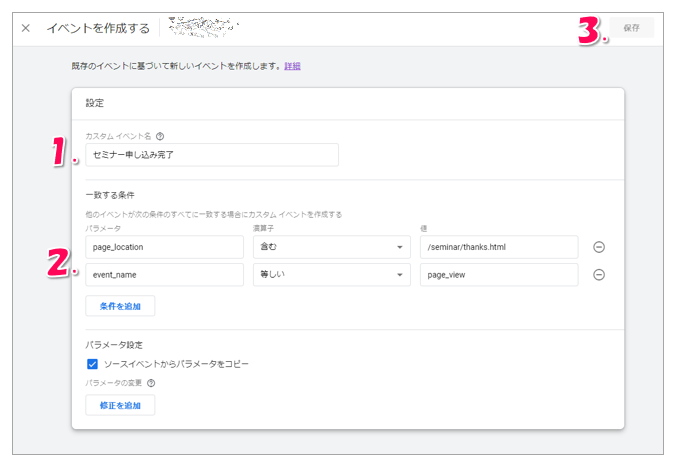Close the イベントを作成する panel
Viewport: 674px width, 463px height.
pyautogui.click(x=26, y=28)
